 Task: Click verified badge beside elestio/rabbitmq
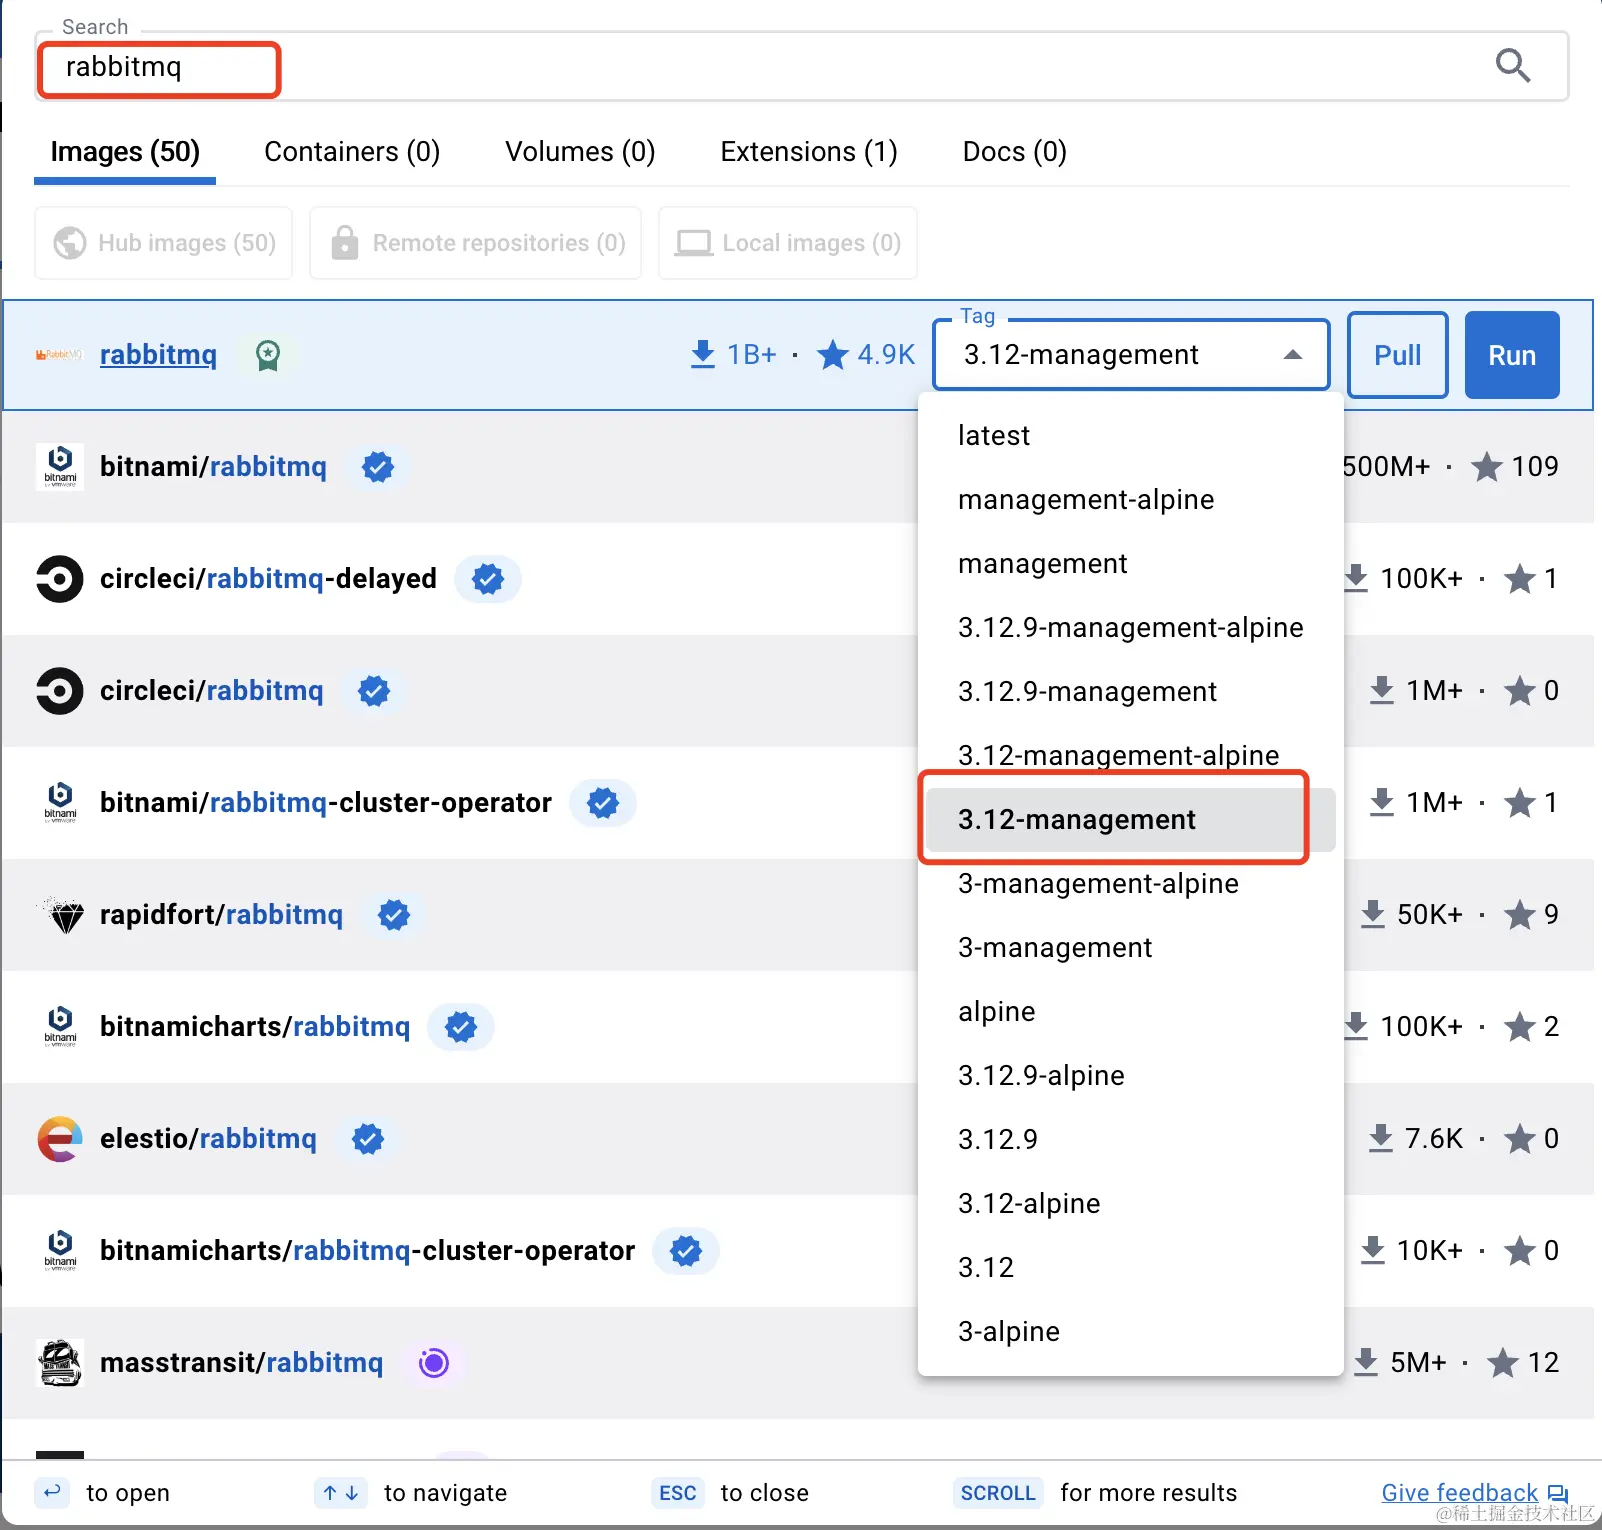pyautogui.click(x=368, y=1139)
